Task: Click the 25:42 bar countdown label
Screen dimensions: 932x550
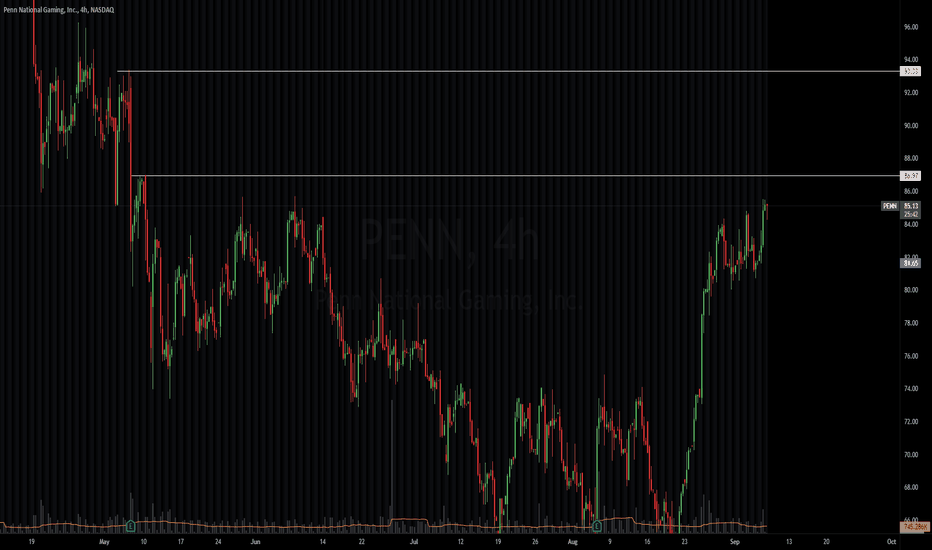Action: (x=910, y=214)
